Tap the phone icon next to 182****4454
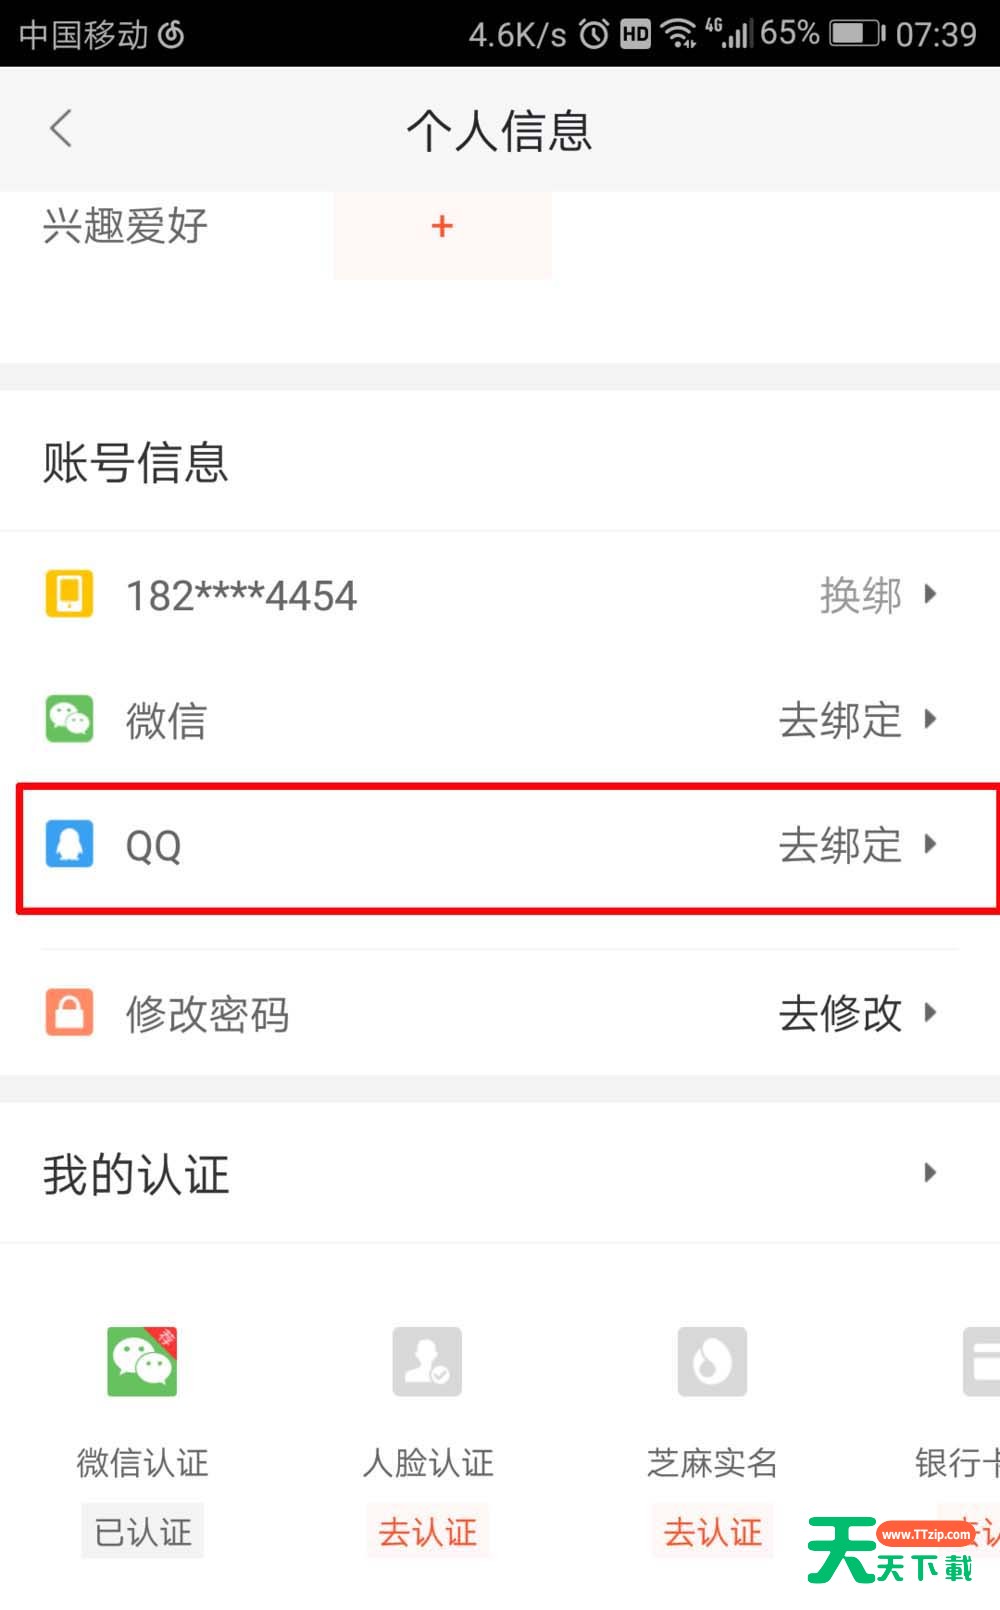 coord(68,593)
